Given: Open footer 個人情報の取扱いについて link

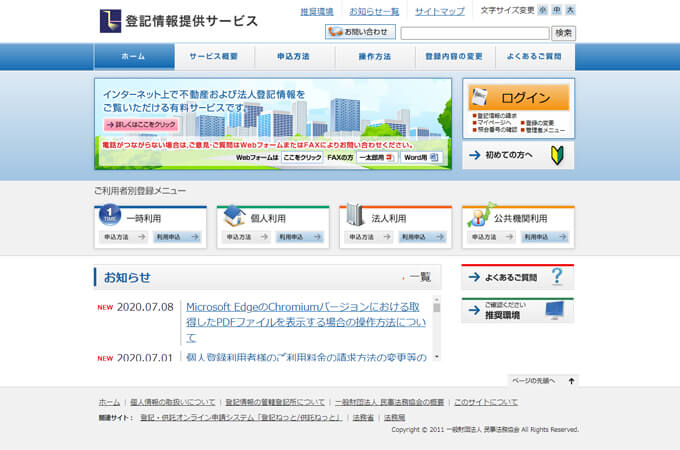Looking at the screenshot, I should (173, 402).
